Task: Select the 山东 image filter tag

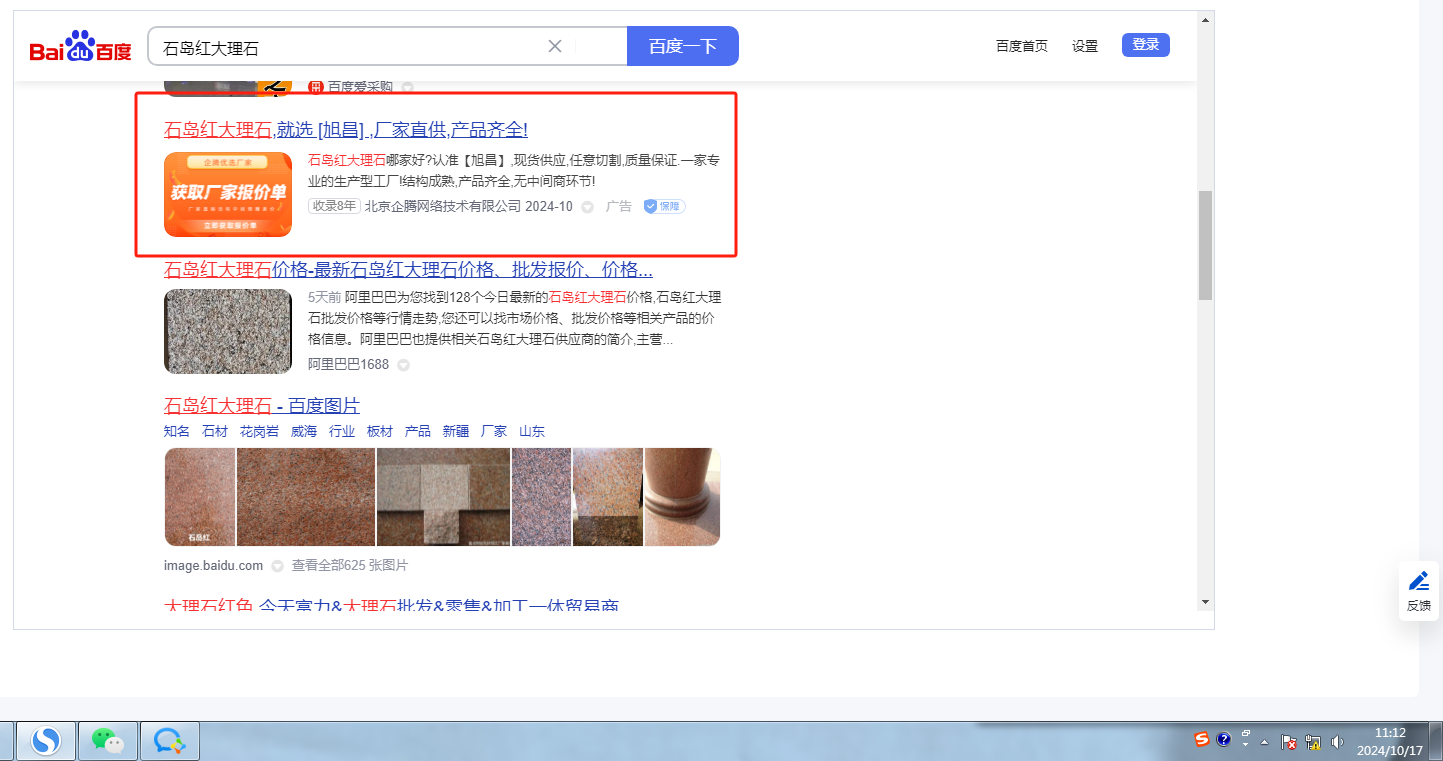Action: [532, 431]
